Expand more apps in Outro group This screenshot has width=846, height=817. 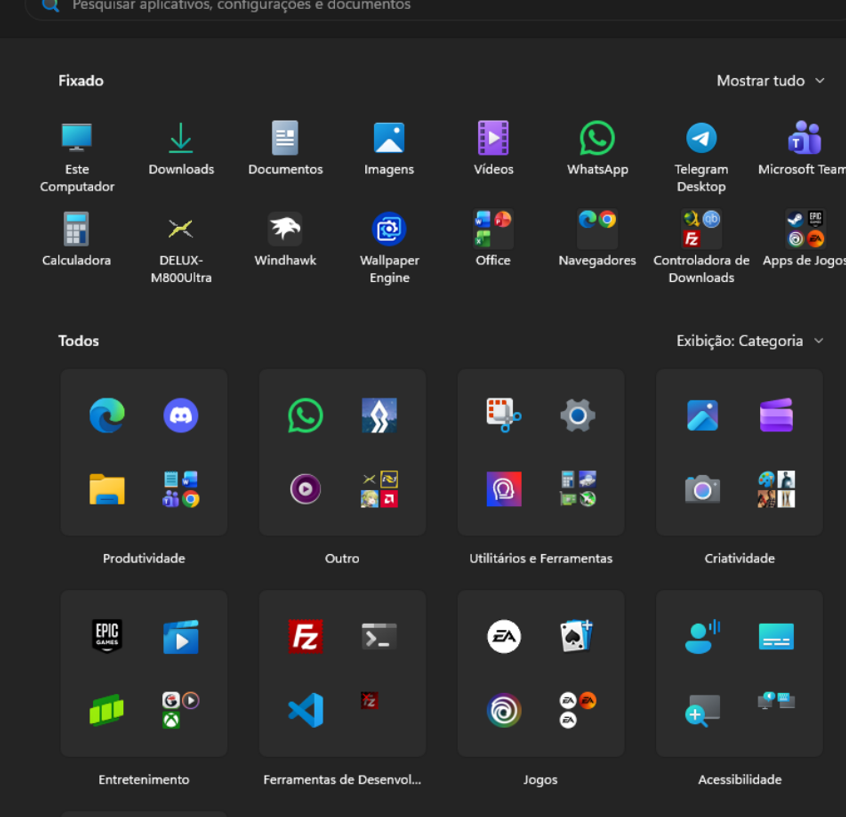click(379, 489)
